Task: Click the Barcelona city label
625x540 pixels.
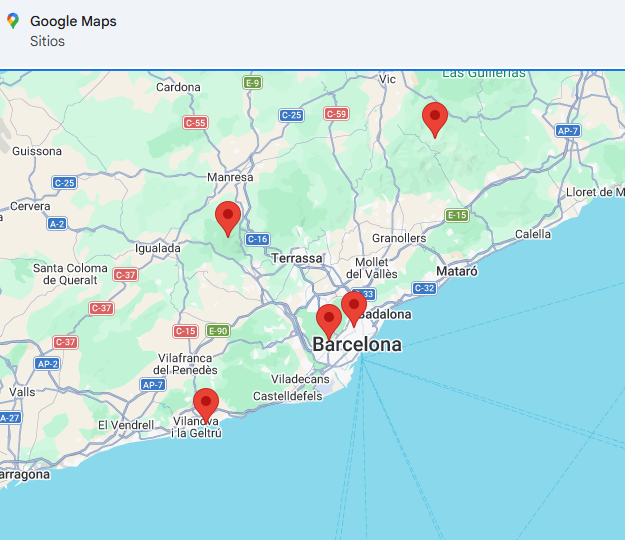Action: tap(357, 345)
